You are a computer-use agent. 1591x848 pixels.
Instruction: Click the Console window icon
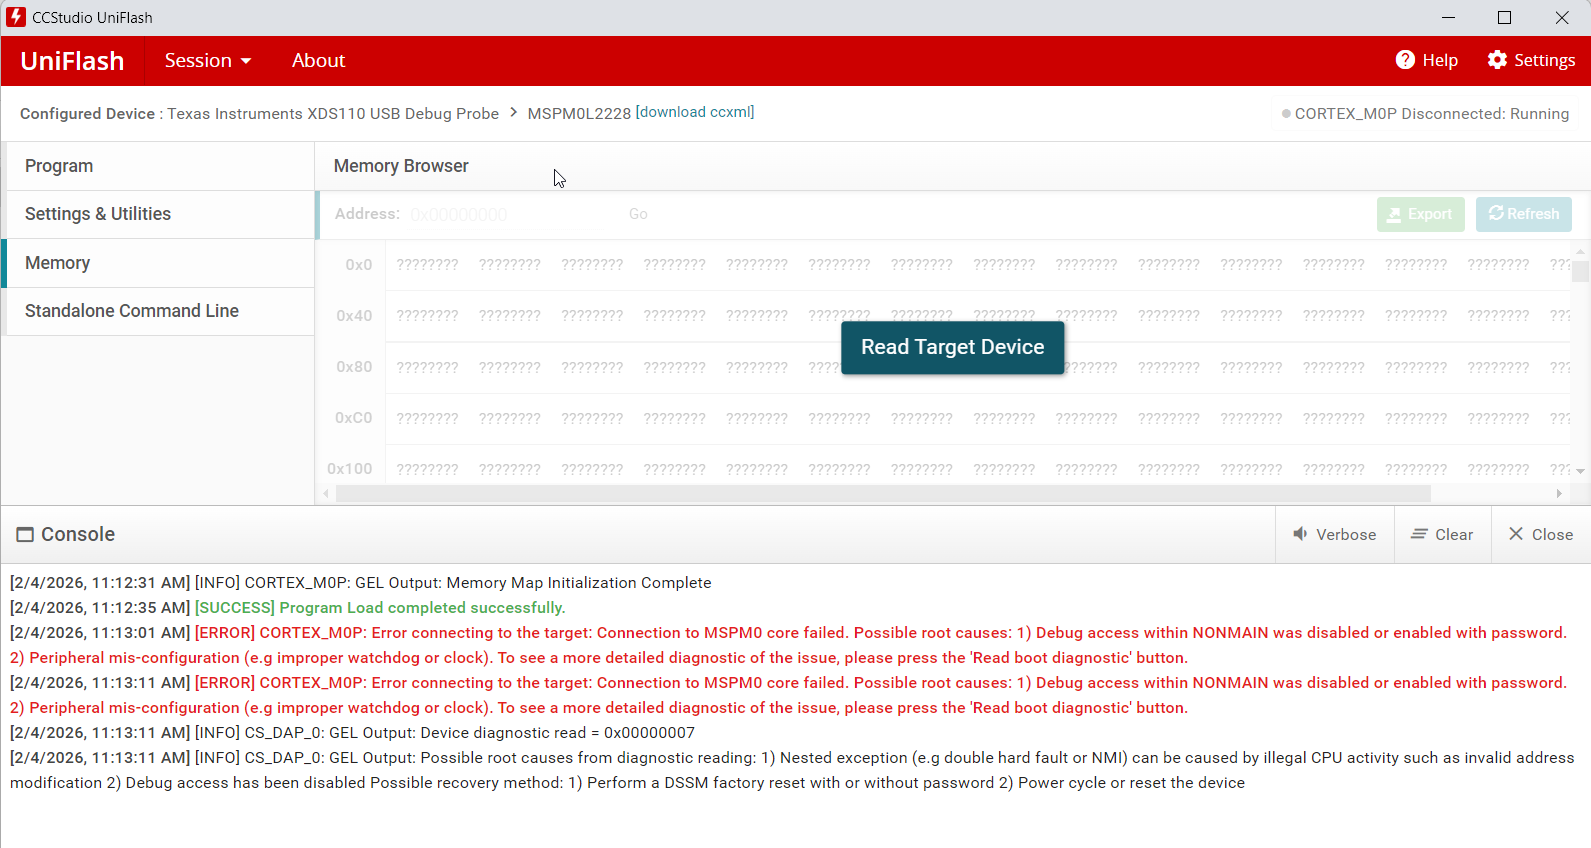pos(25,535)
